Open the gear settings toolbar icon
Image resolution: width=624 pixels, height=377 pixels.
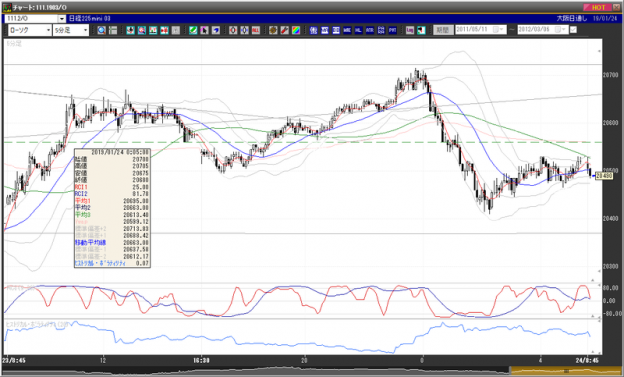tap(273, 30)
